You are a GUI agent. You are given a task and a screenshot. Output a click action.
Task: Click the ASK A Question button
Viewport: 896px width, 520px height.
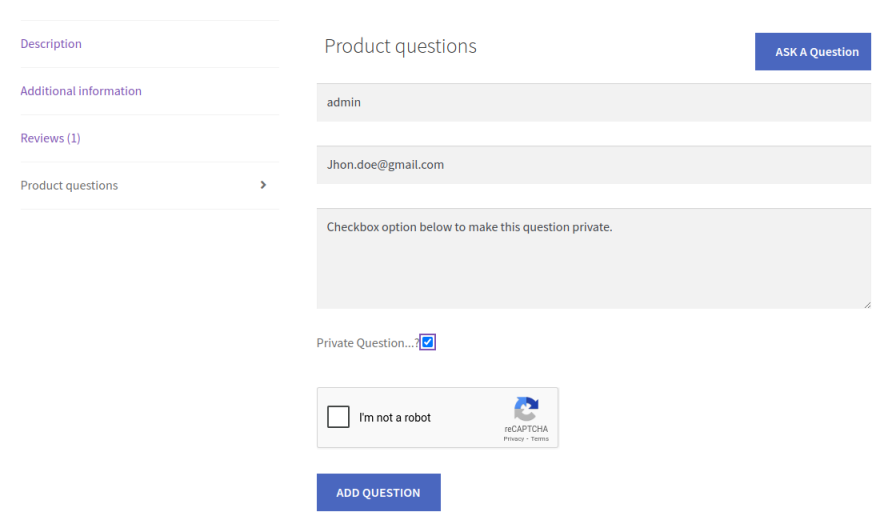(x=812, y=52)
